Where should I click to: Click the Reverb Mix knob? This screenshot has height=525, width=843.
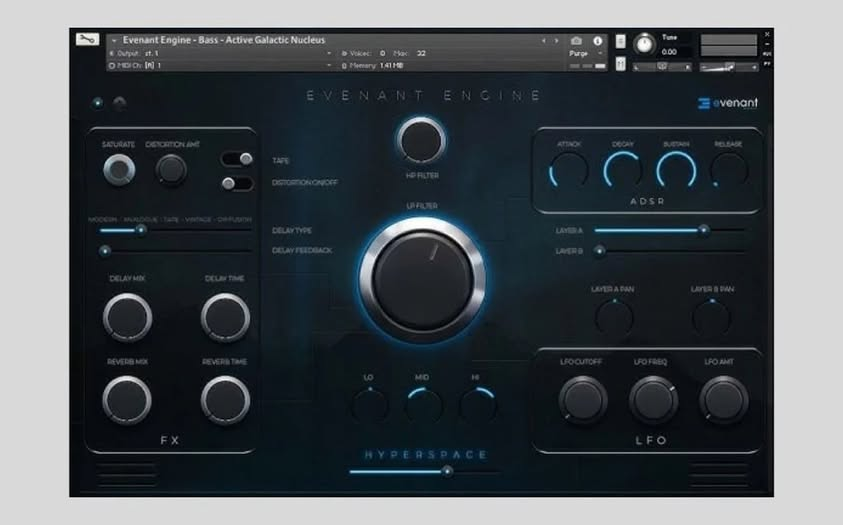[127, 399]
